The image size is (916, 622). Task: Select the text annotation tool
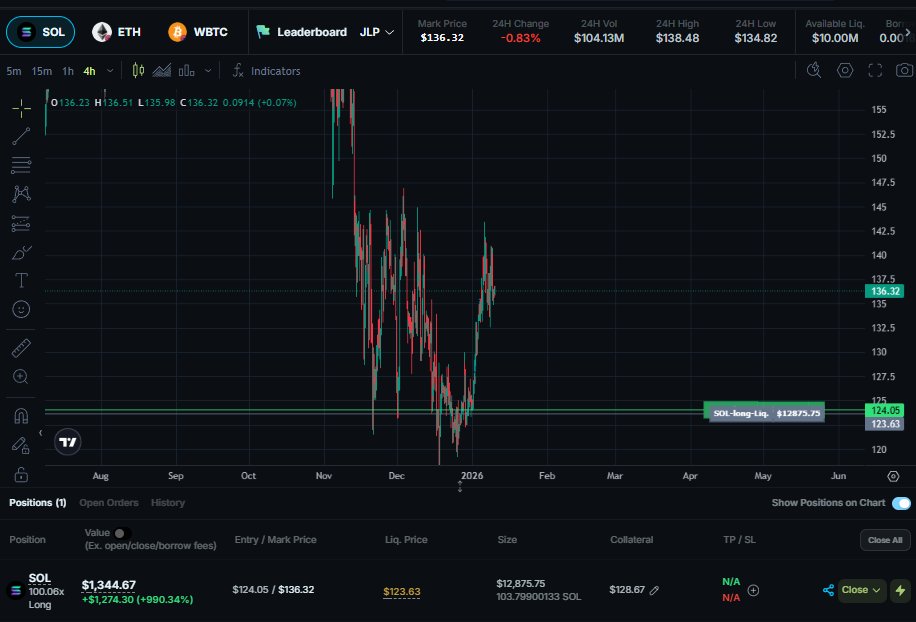pyautogui.click(x=21, y=281)
